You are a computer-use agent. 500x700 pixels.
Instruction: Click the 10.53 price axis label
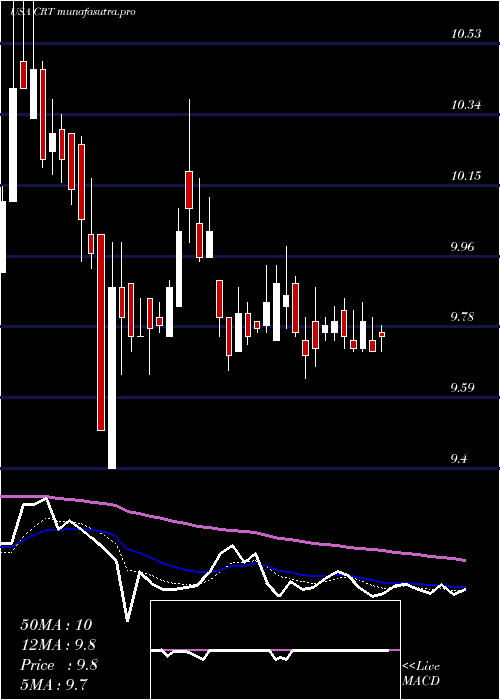pyautogui.click(x=466, y=34)
